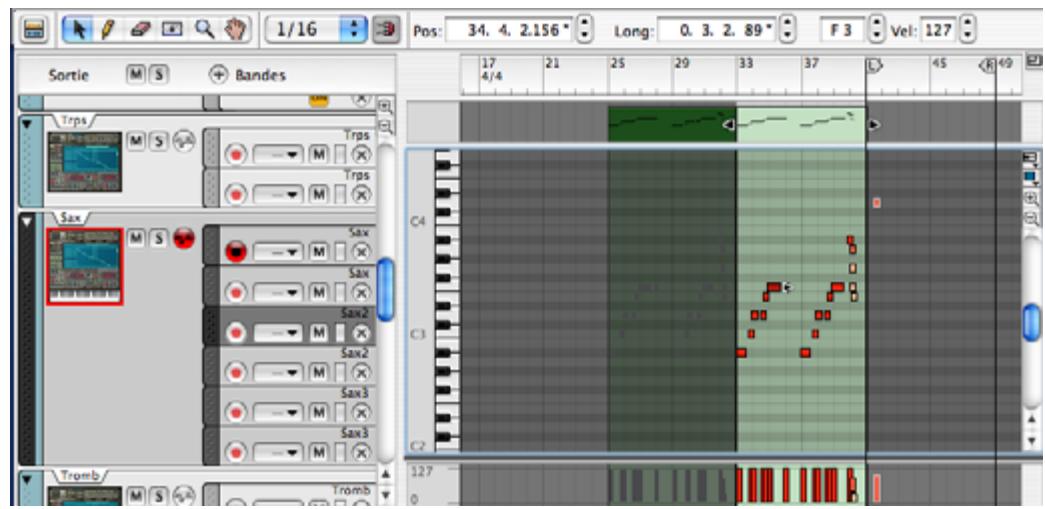Toggle the snap-to-grid magnet button
Screen dimensions: 1045x509
[385, 30]
